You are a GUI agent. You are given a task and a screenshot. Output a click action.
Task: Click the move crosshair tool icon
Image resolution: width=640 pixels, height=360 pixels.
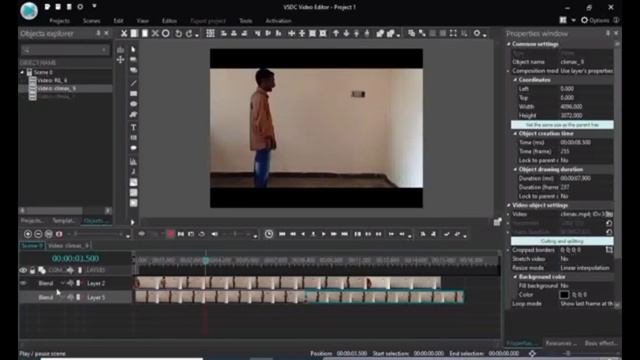click(x=120, y=60)
